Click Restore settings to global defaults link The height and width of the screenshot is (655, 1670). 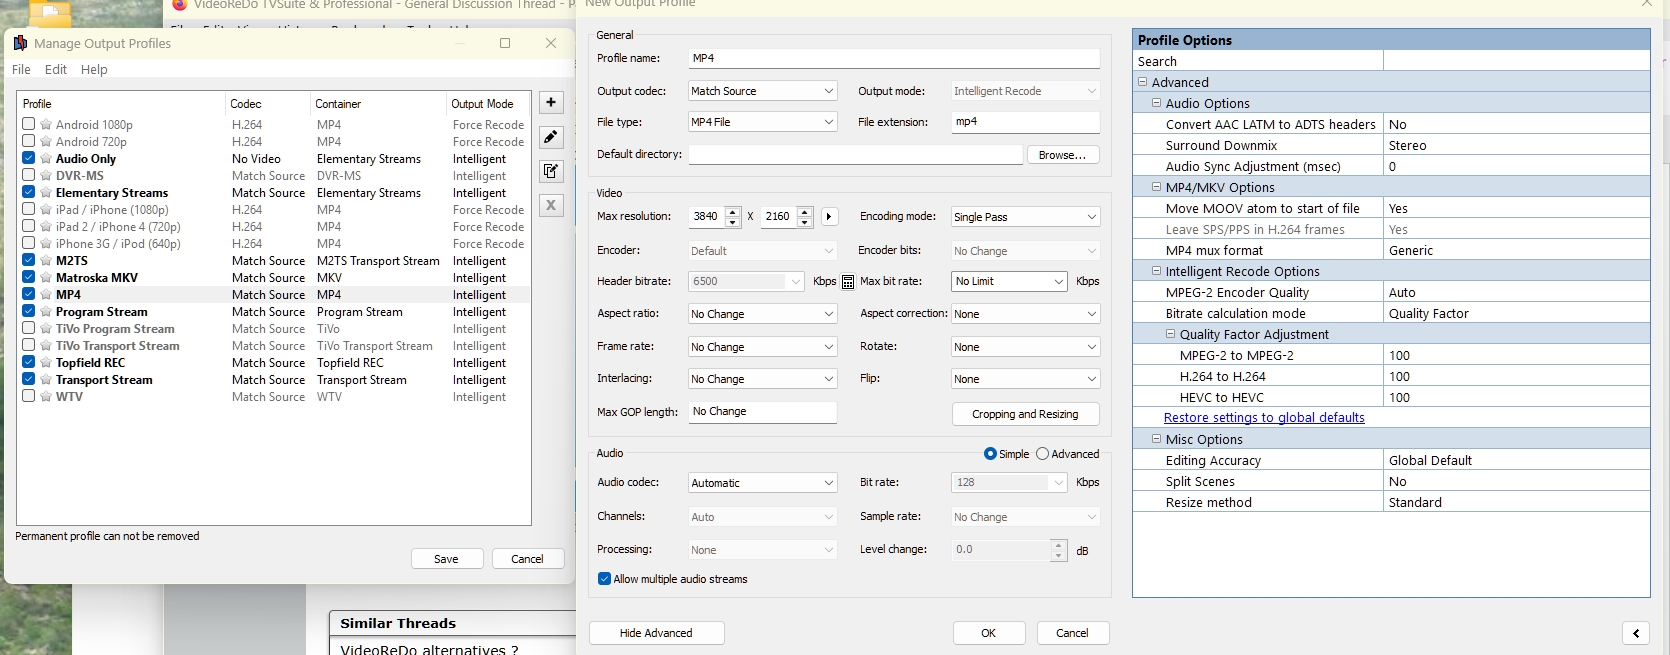(x=1264, y=418)
